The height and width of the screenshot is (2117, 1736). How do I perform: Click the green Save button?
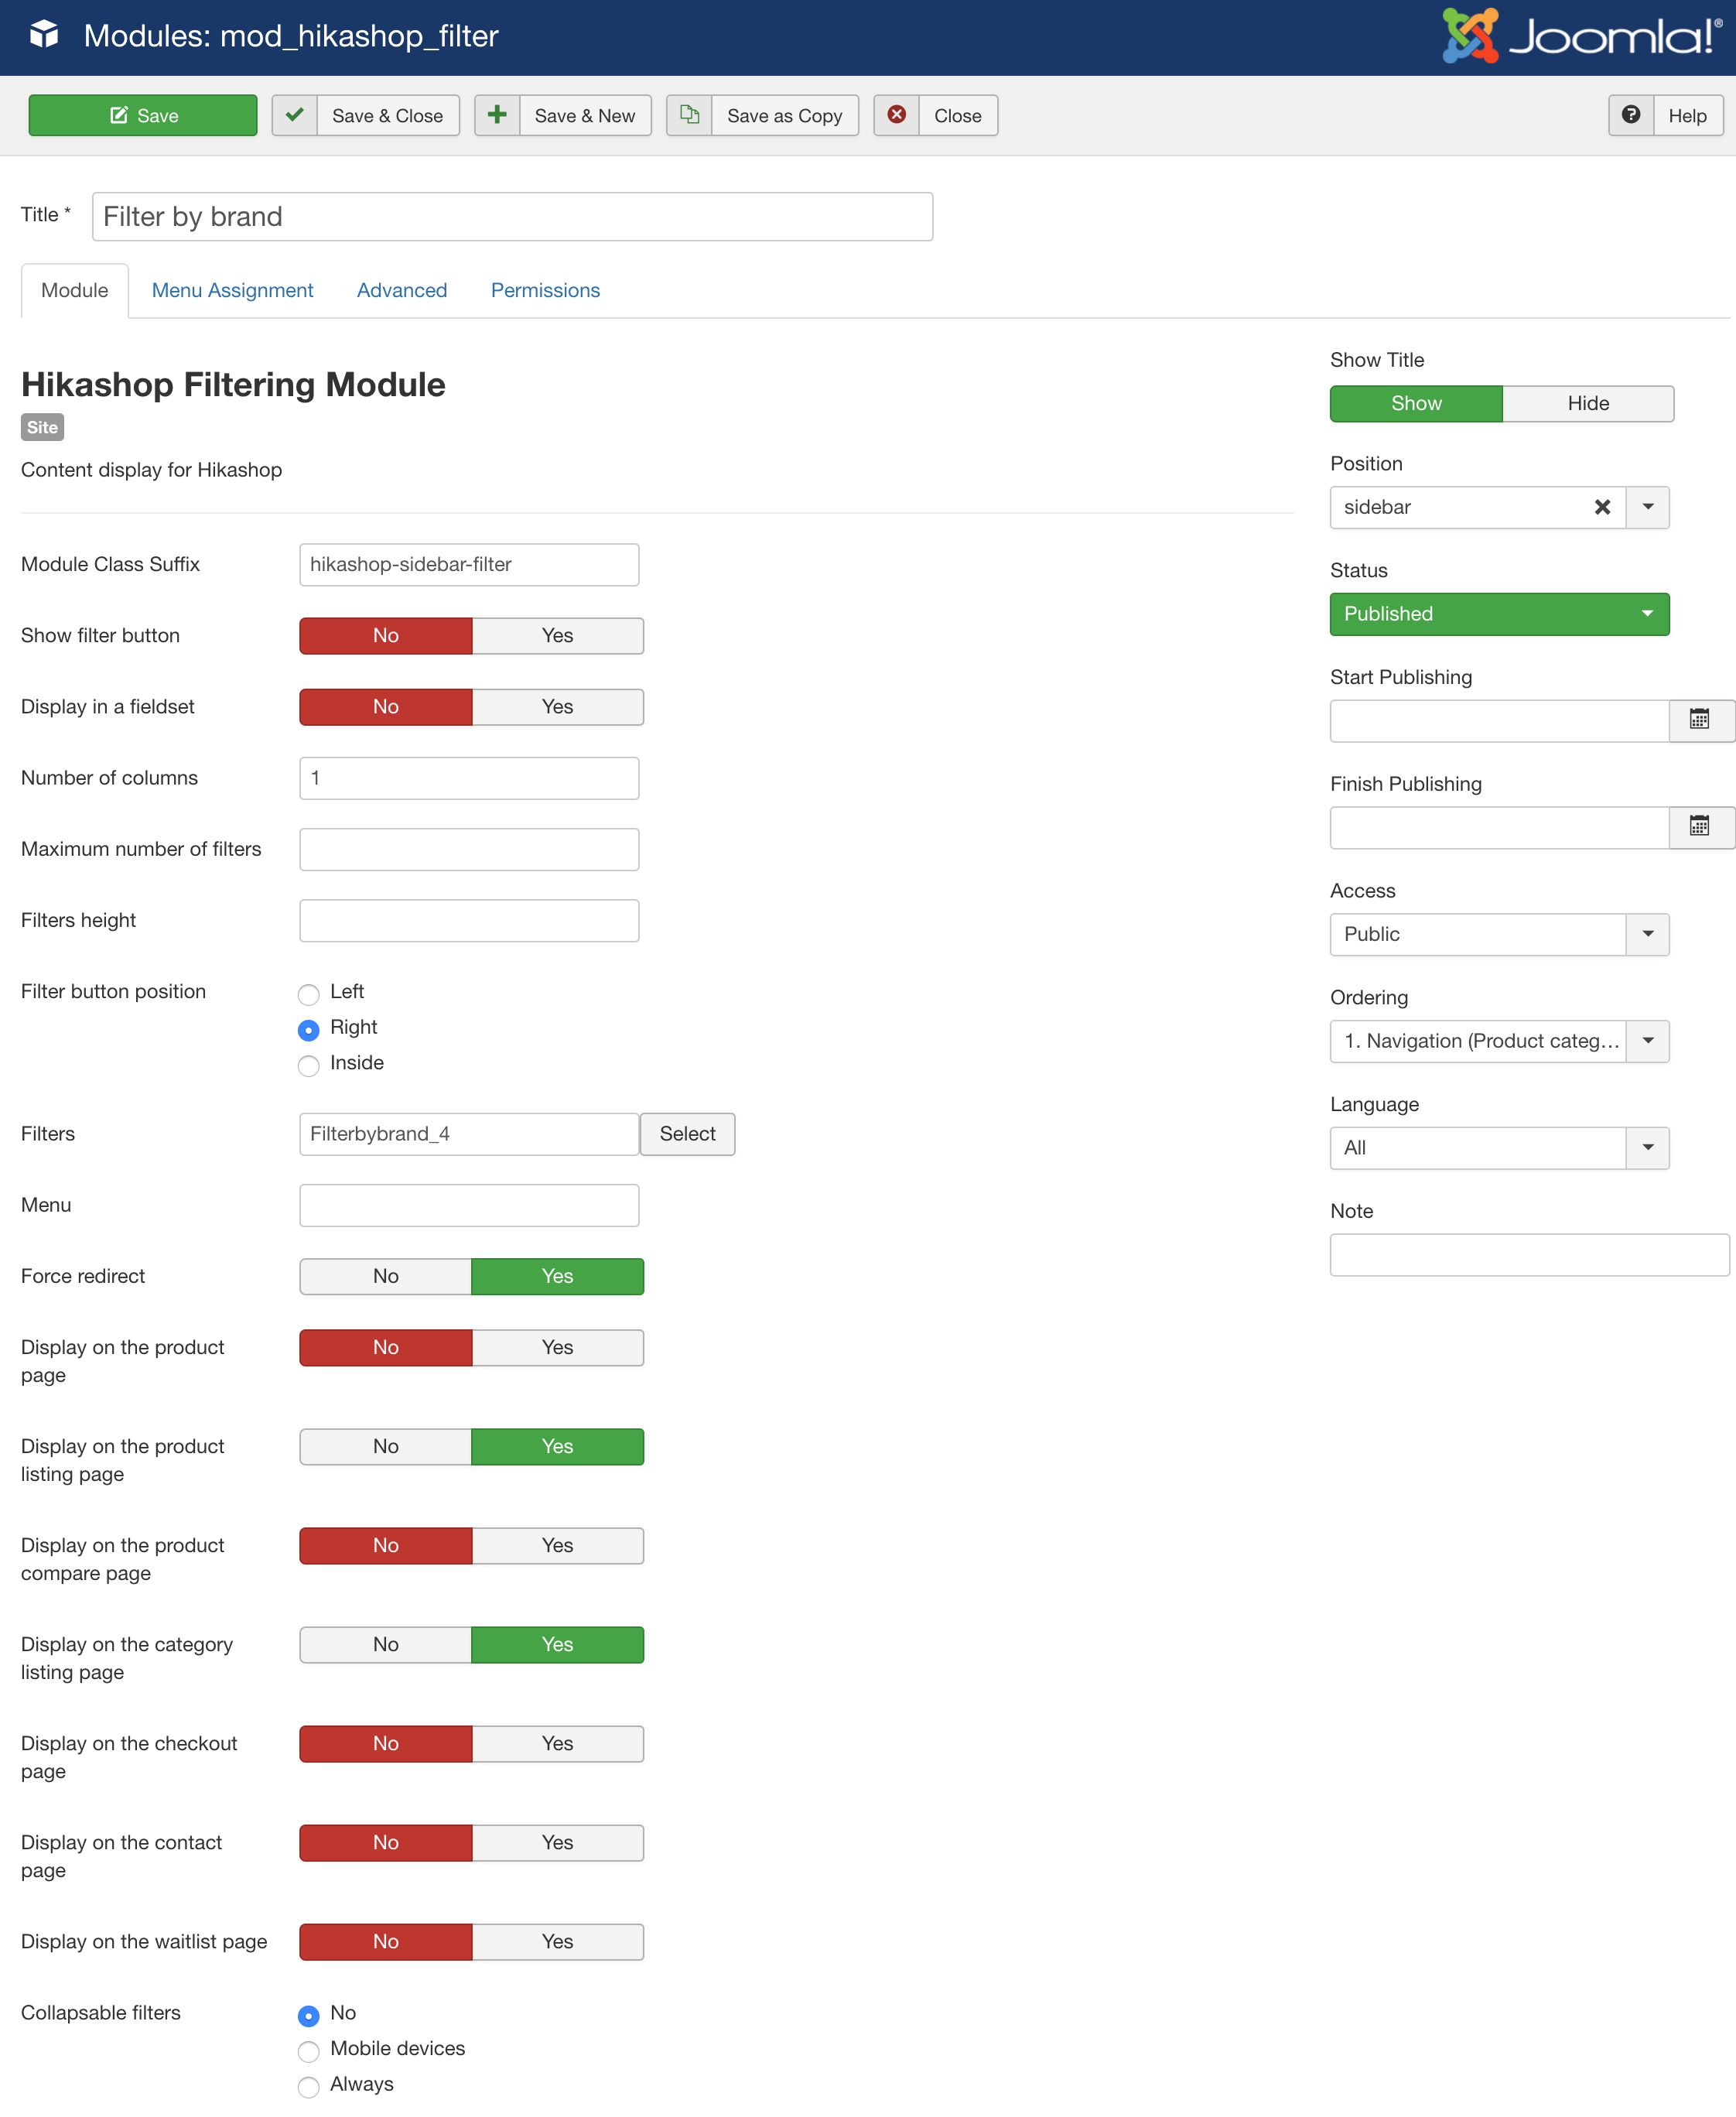click(x=143, y=115)
